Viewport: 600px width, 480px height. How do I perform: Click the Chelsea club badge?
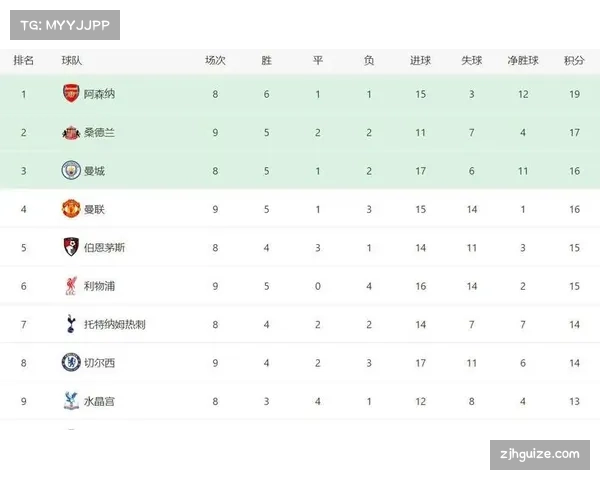[x=71, y=362]
